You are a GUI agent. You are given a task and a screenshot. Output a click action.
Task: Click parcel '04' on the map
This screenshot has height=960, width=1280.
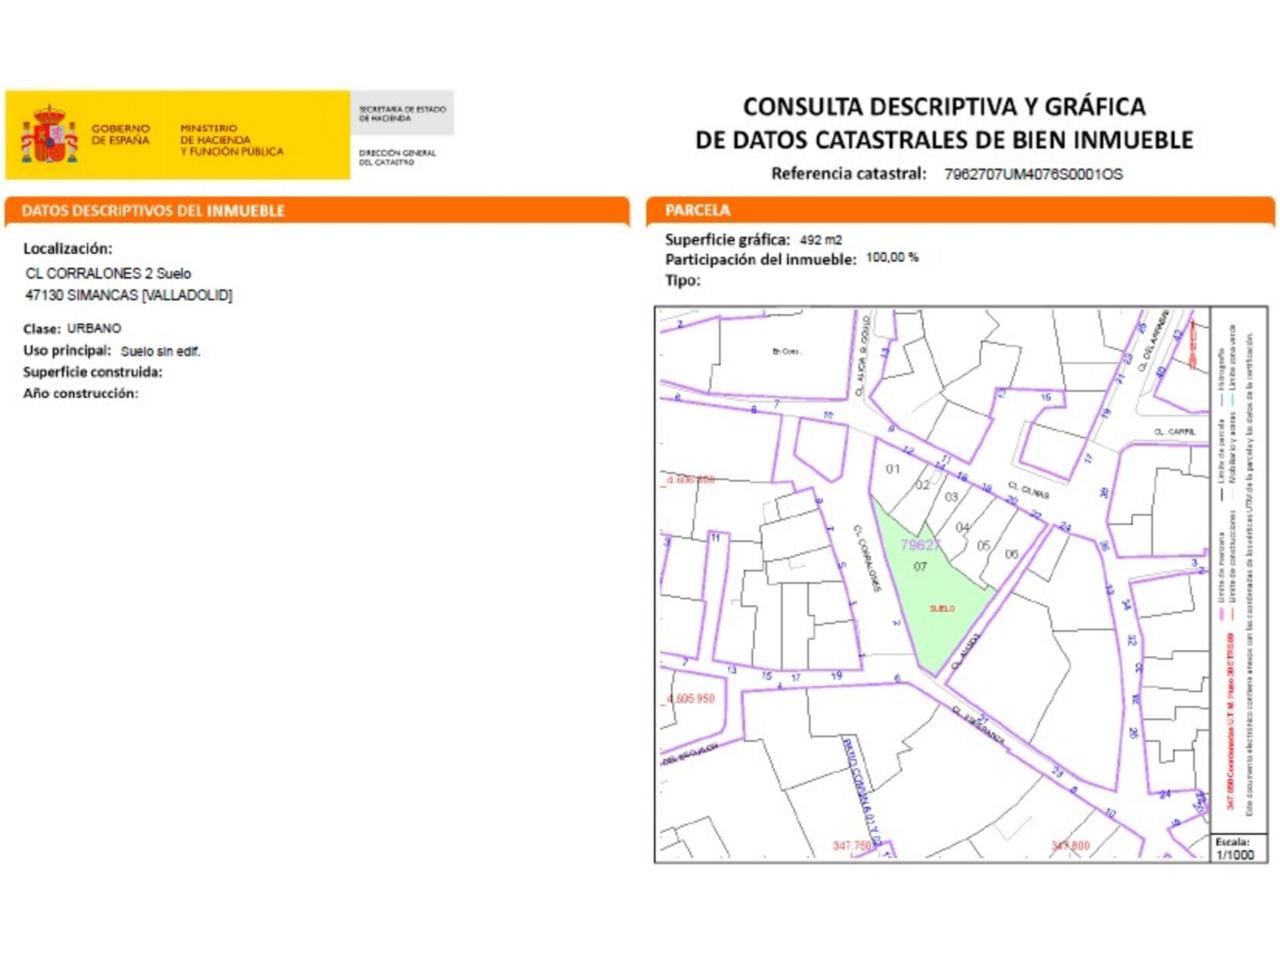962,527
